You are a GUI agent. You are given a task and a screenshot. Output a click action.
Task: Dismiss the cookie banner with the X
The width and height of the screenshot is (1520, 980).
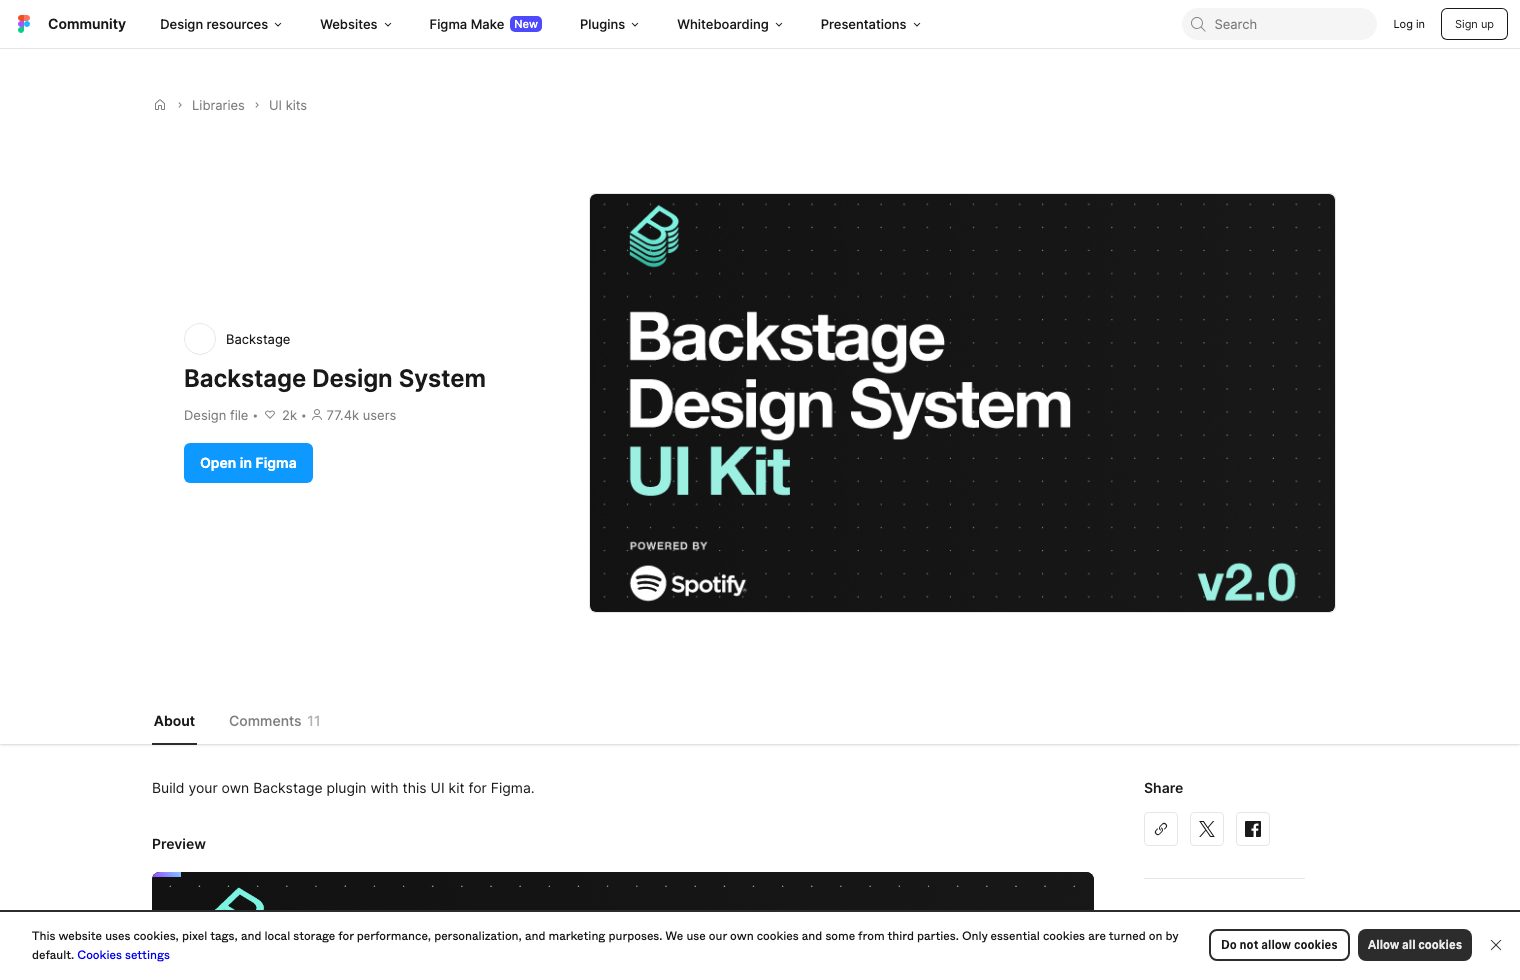coord(1496,944)
